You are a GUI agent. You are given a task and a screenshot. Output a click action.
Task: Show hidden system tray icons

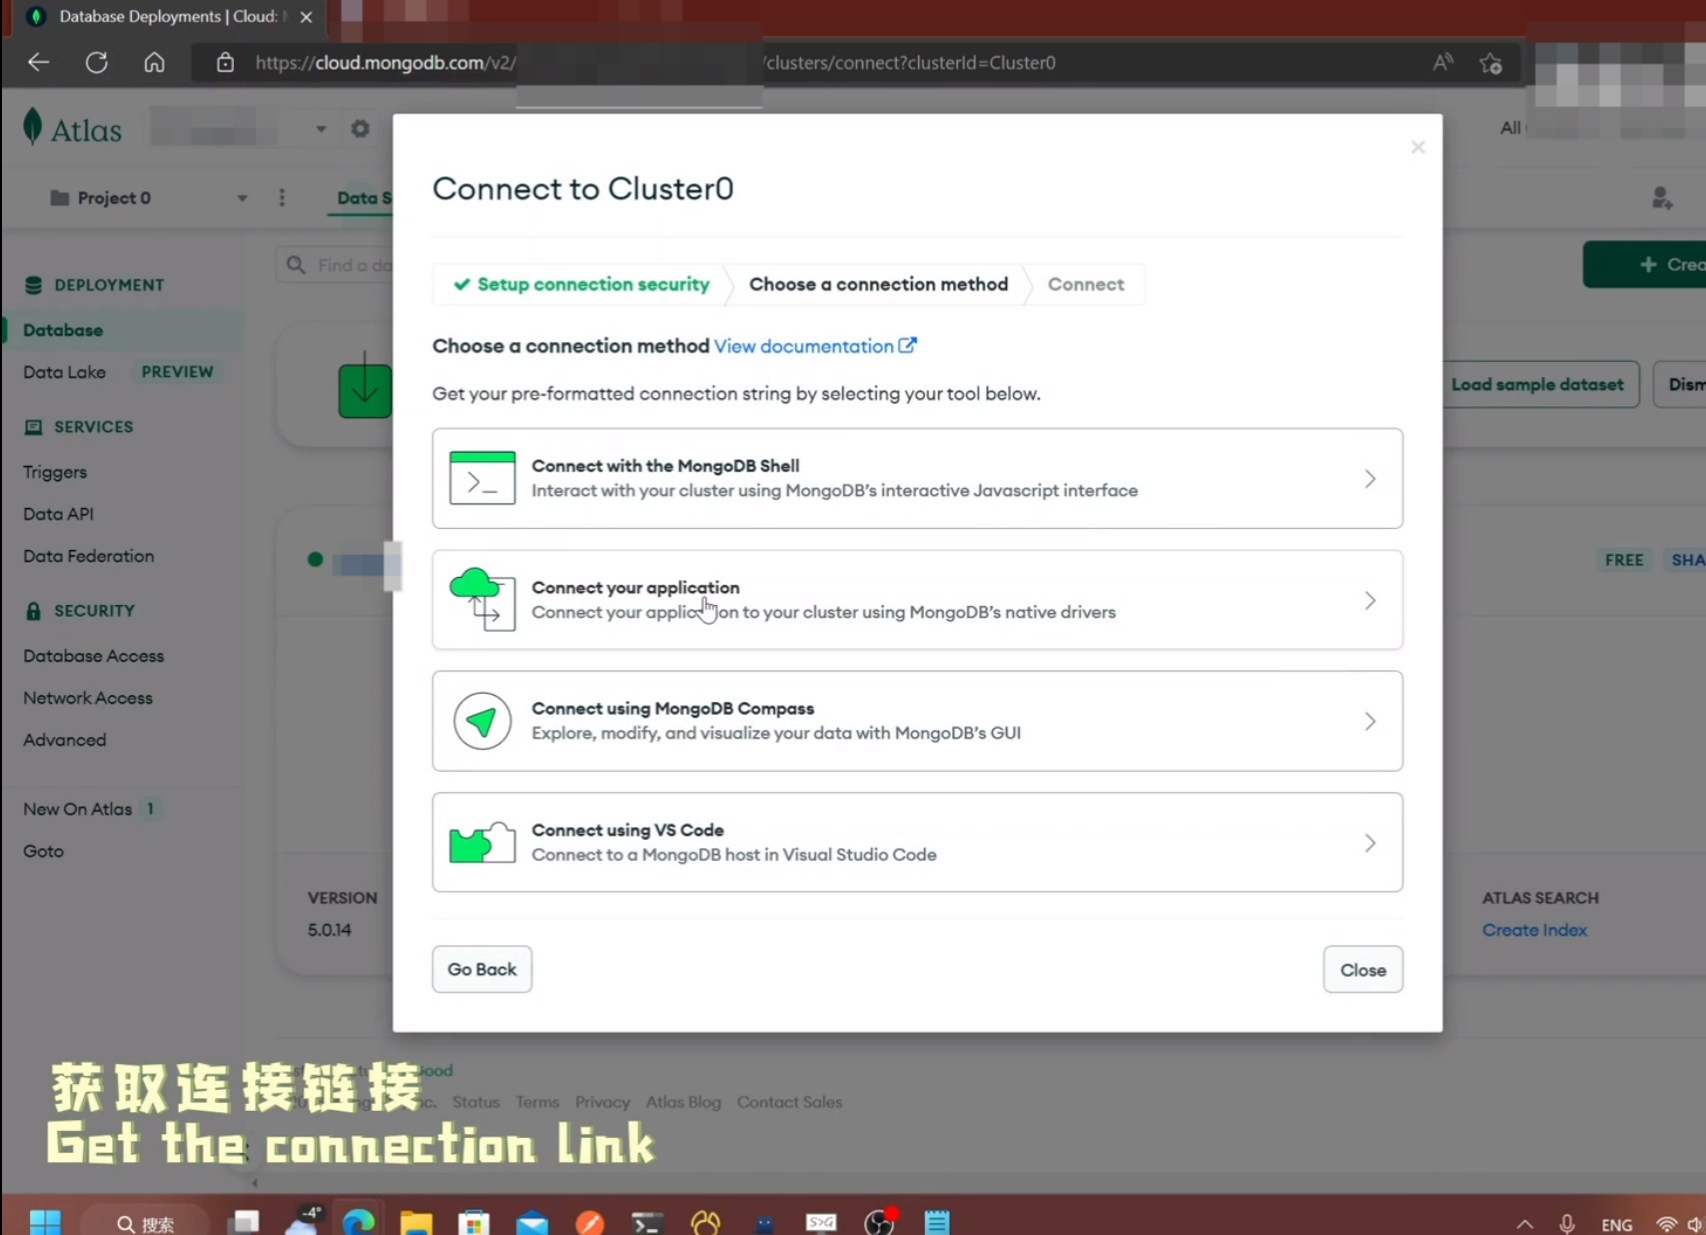click(1525, 1224)
